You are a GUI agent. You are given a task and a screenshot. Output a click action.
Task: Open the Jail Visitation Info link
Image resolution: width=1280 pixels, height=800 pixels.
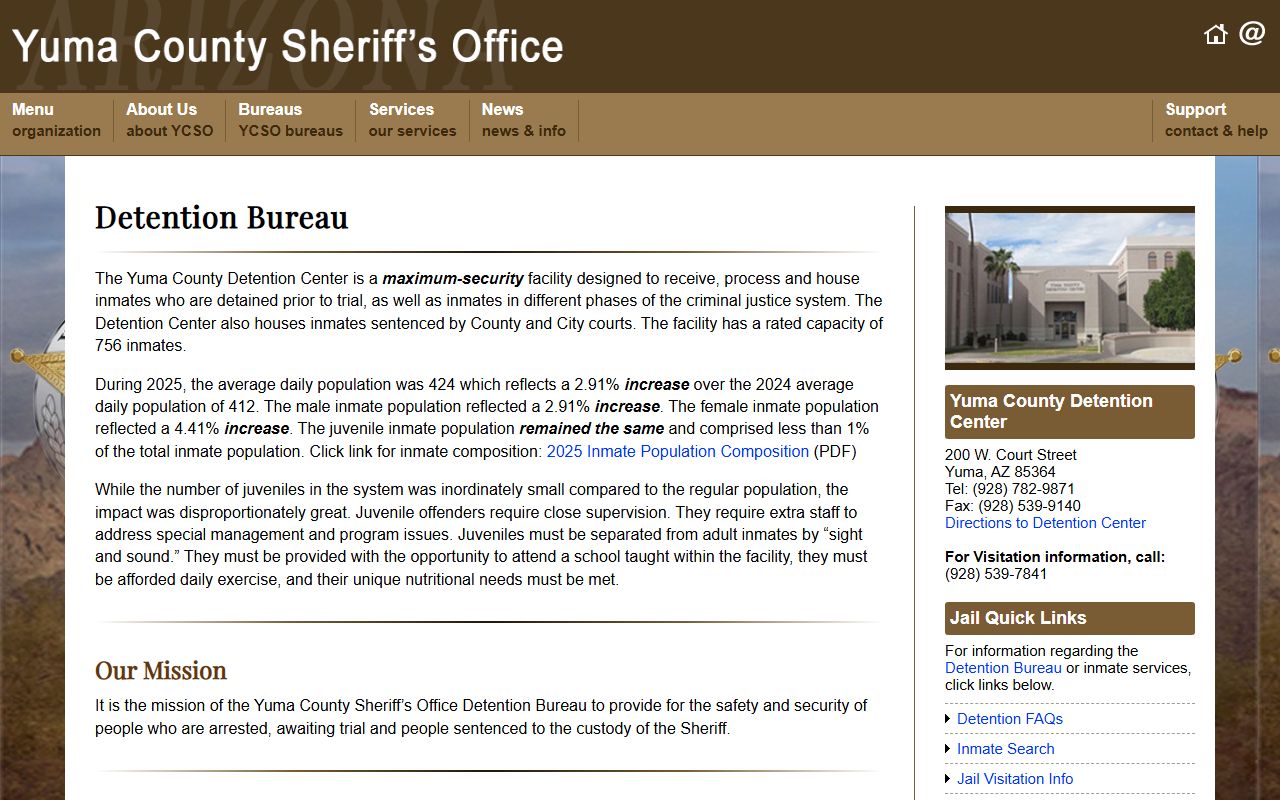point(1014,779)
